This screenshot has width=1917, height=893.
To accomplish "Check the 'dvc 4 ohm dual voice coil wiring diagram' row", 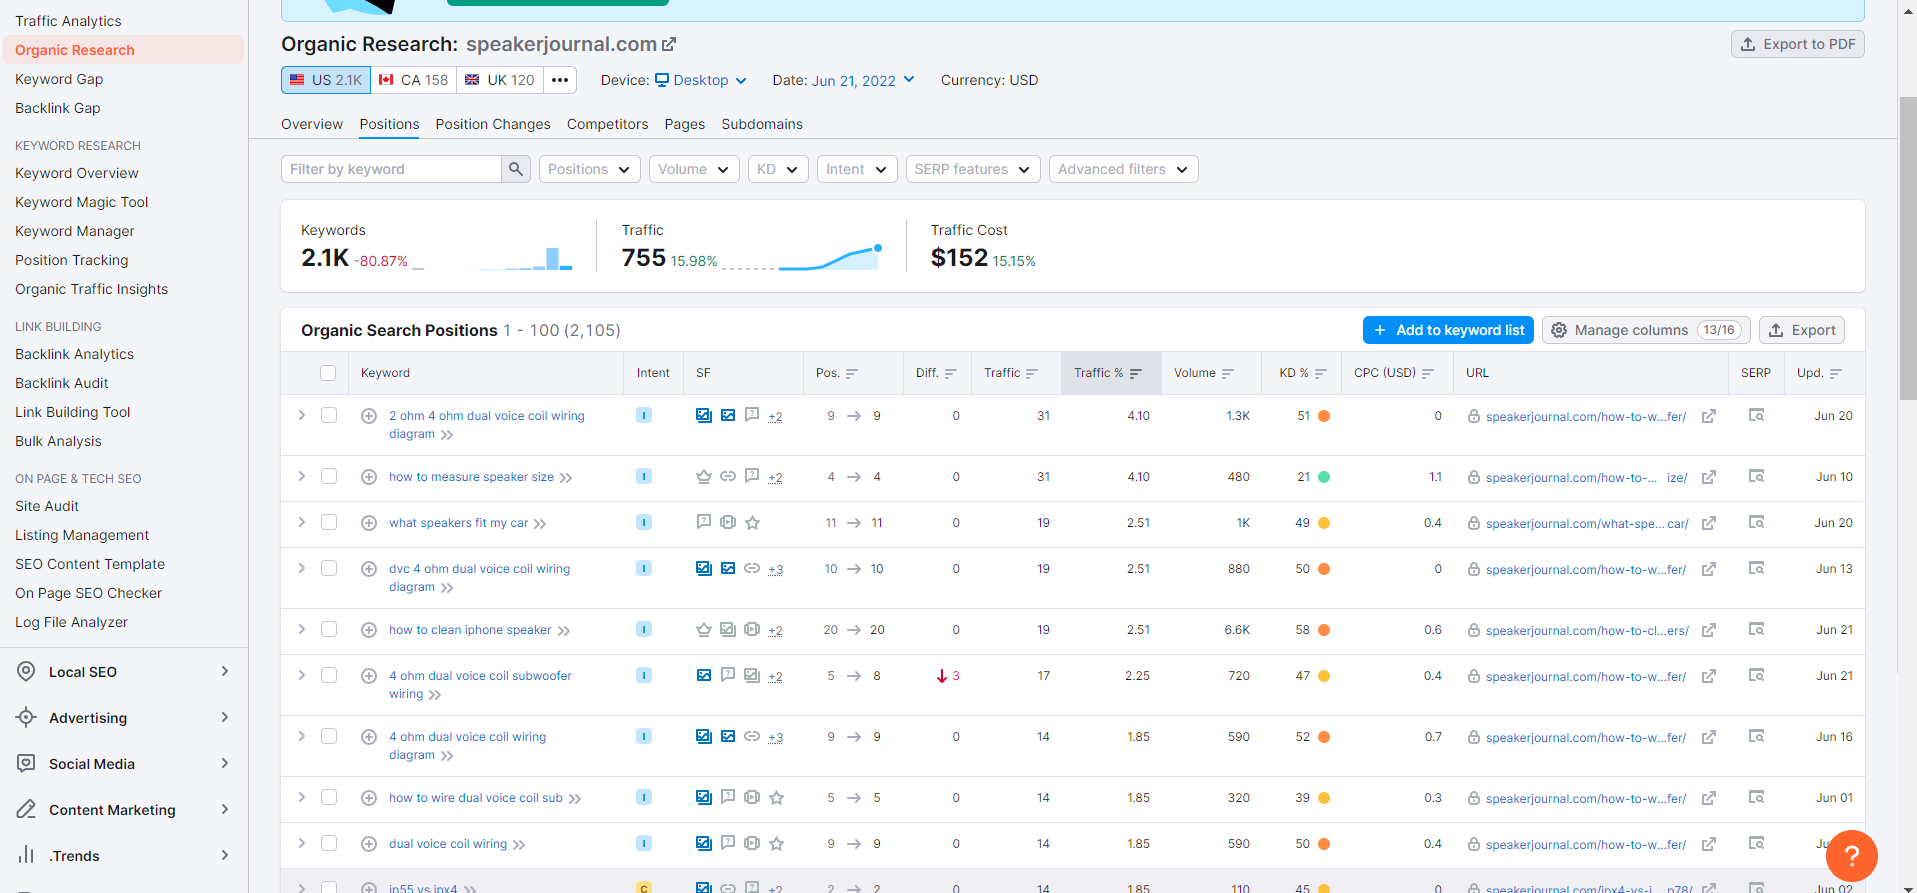I will 329,568.
